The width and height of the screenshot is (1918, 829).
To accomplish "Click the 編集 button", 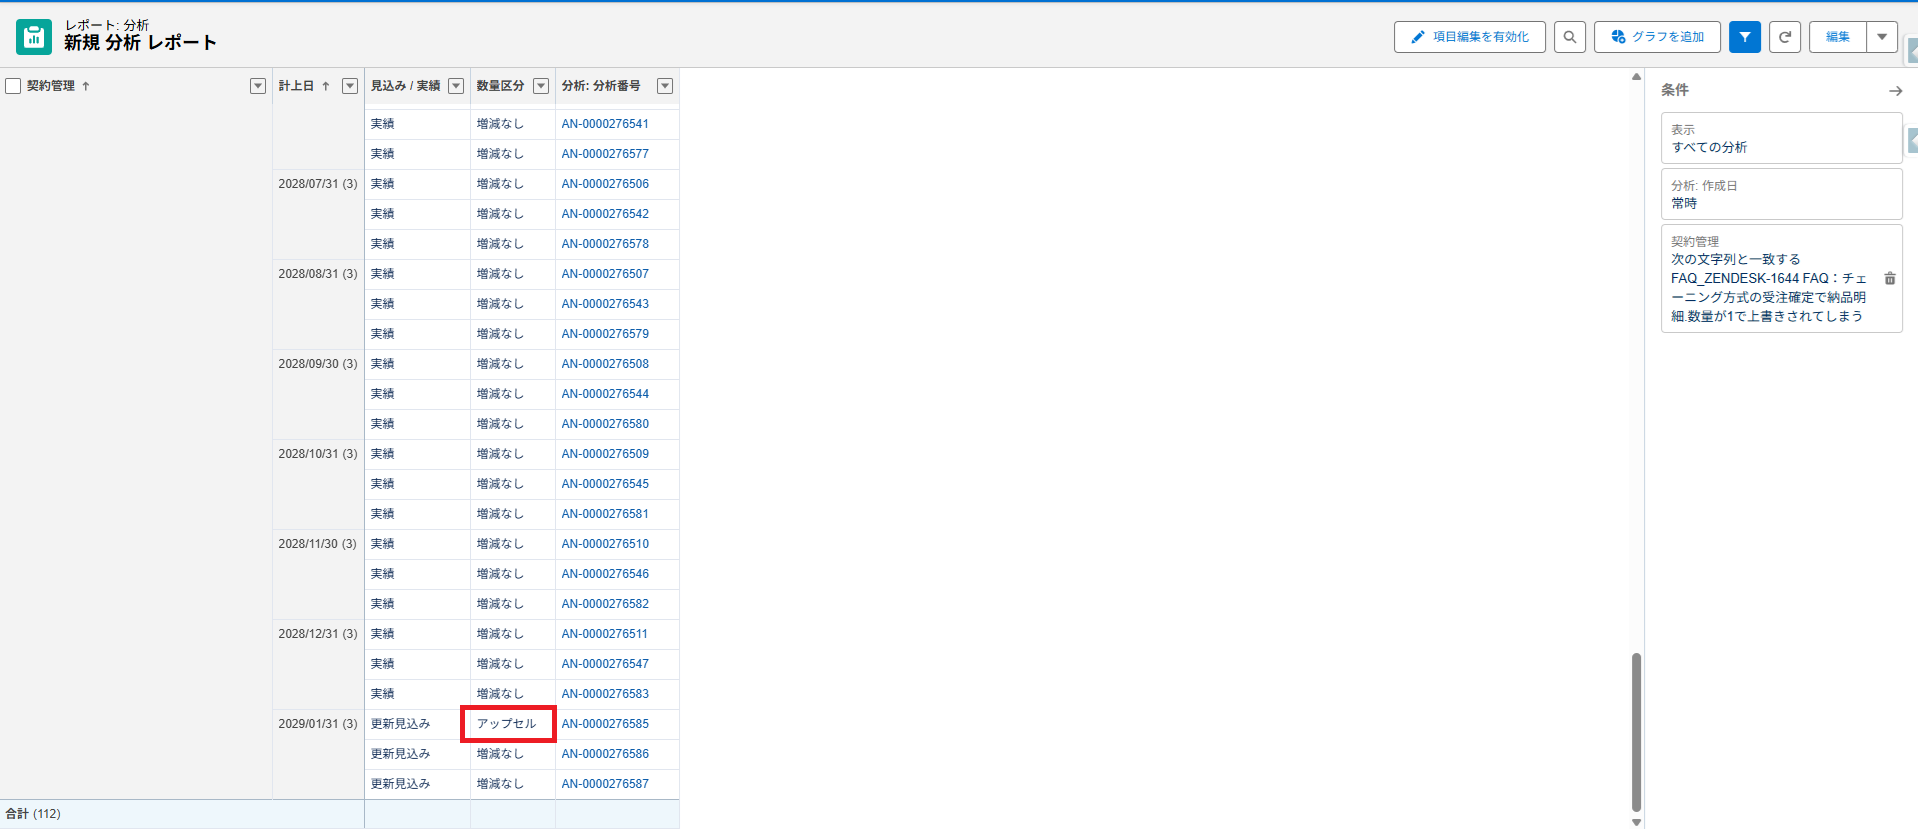I will 1838,37.
